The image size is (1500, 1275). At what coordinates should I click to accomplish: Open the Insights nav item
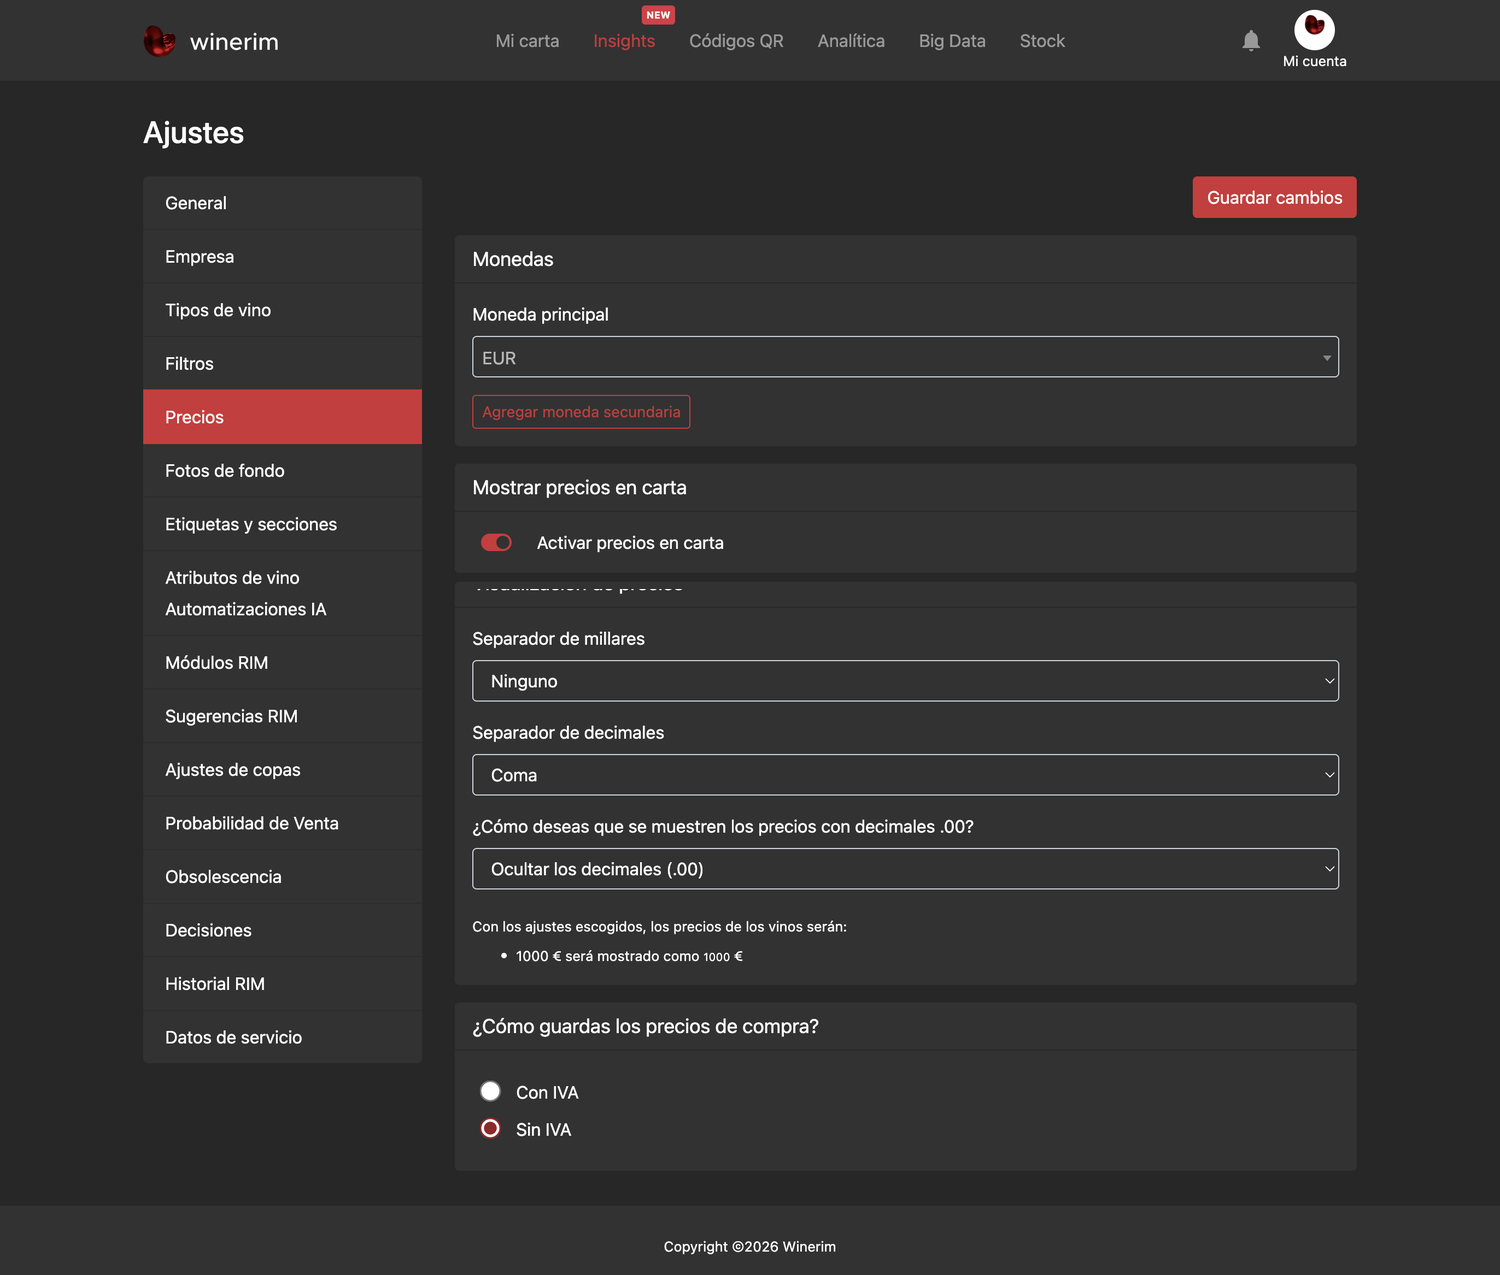coord(624,41)
